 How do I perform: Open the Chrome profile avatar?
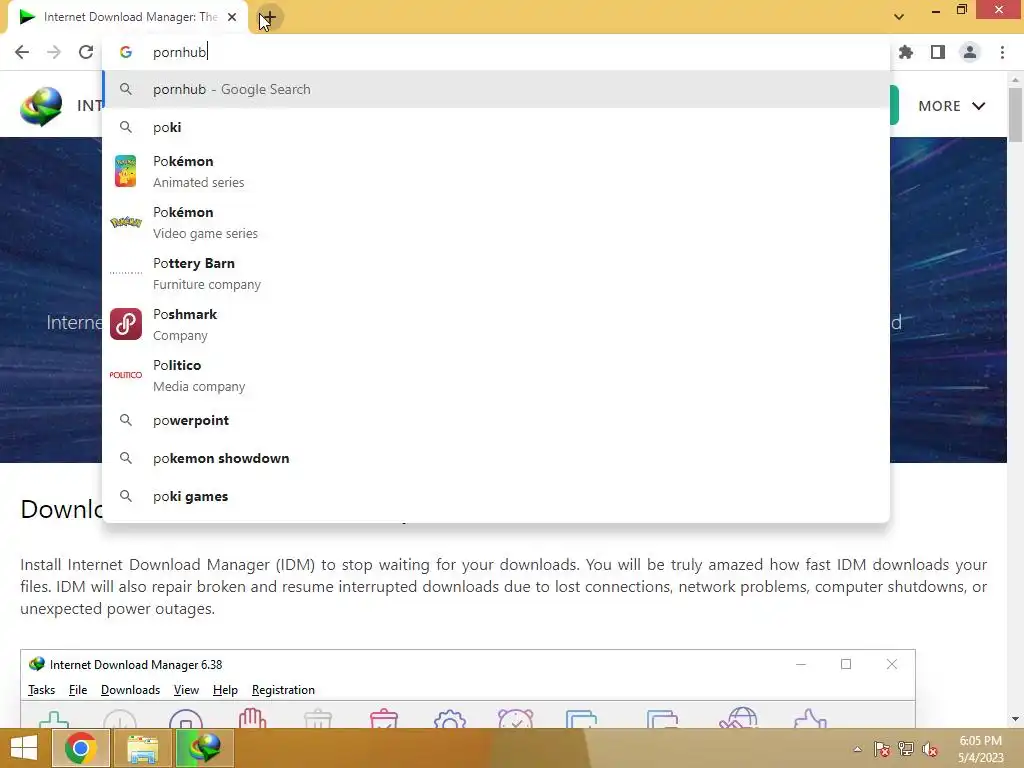970,52
